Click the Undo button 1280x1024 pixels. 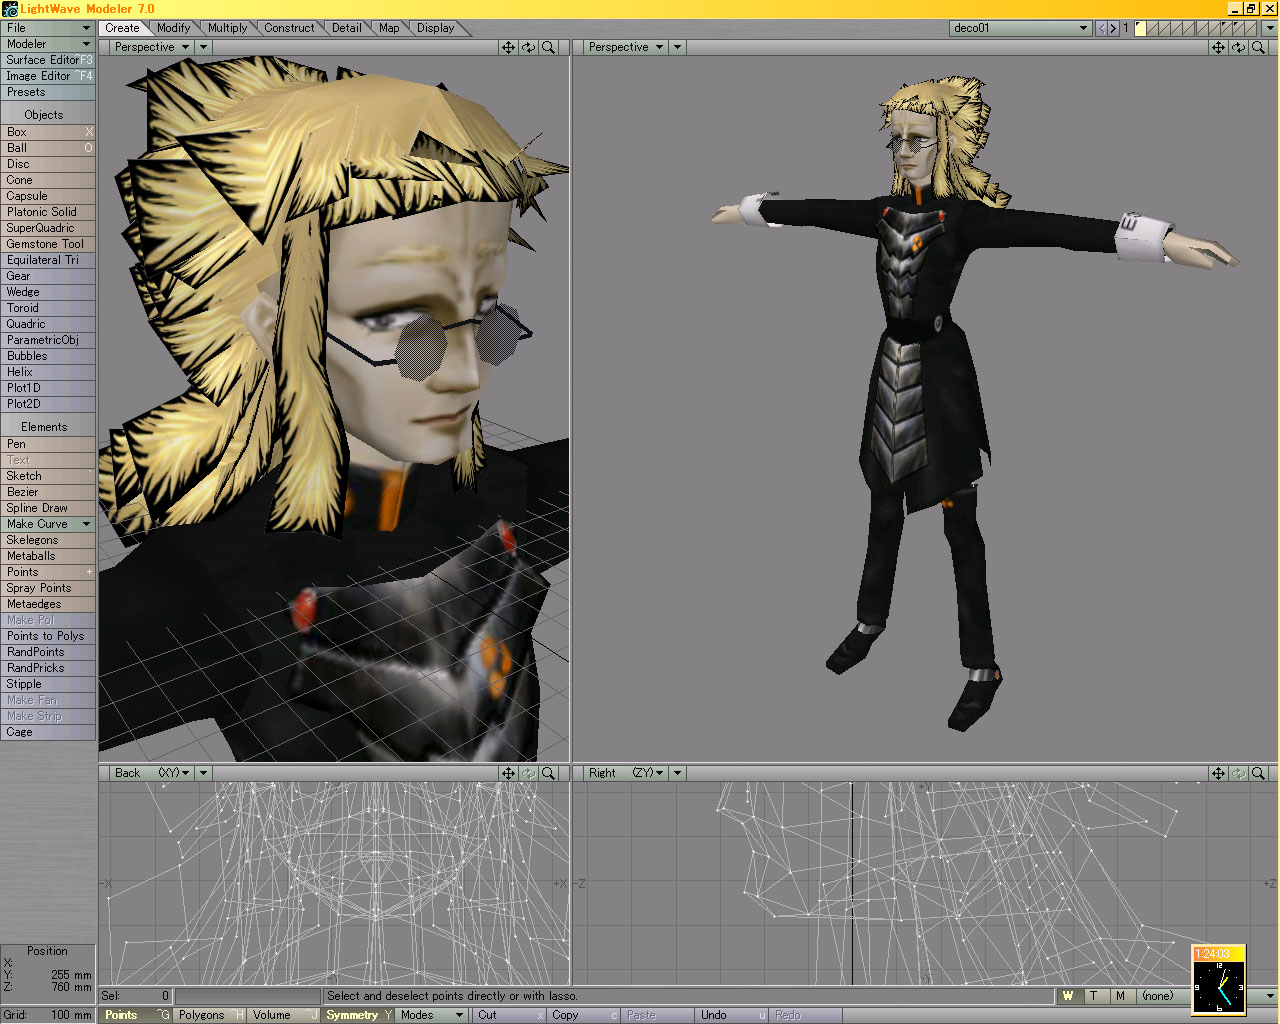point(731,1015)
